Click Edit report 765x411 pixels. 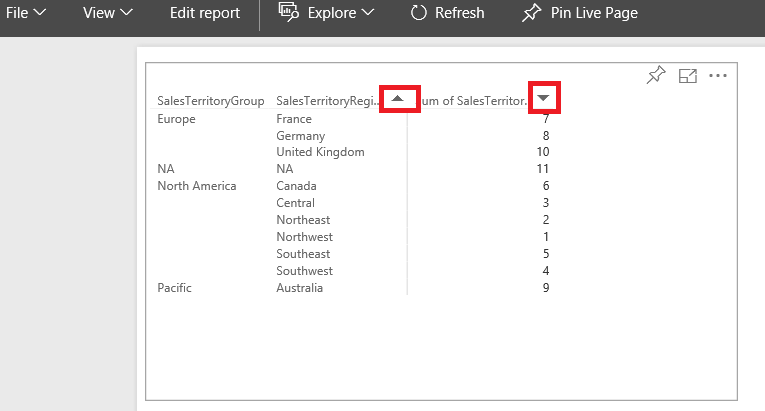[x=205, y=13]
